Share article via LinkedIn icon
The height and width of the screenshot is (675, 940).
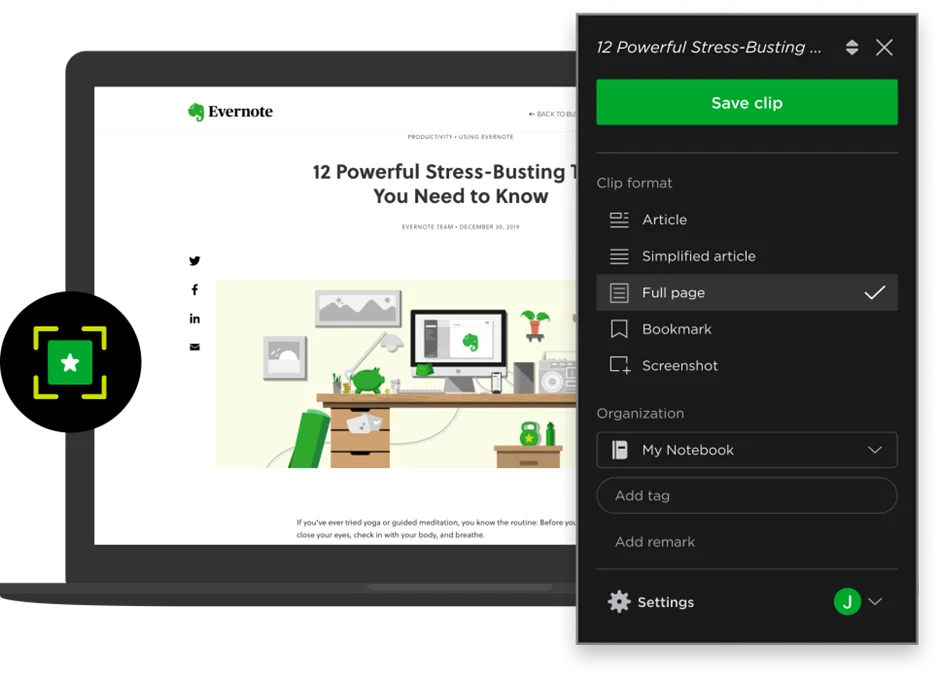click(195, 318)
